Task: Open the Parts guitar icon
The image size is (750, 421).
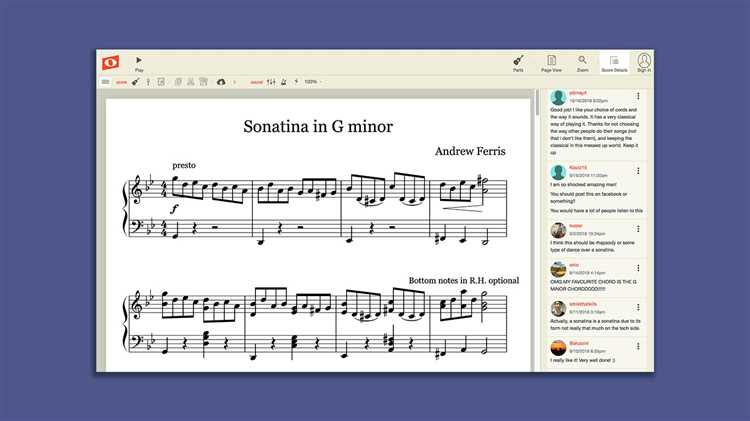Action: click(518, 64)
